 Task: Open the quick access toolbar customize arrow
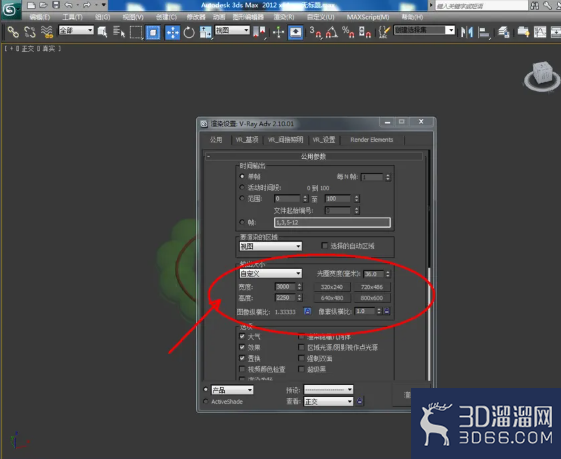click(x=103, y=5)
